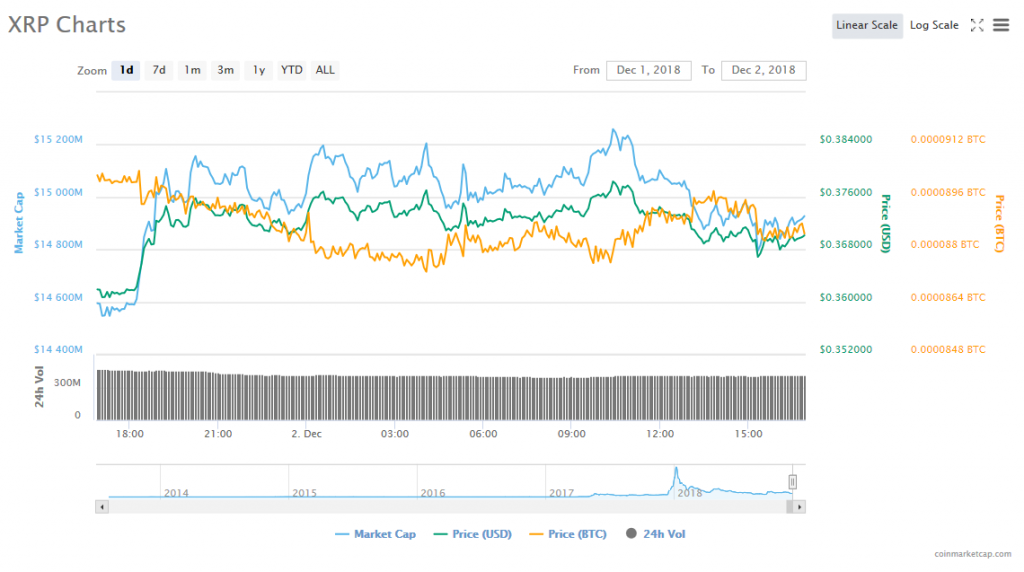Click the navigator scrollbar left arrow
Image resolution: width=1024 pixels, height=572 pixels.
(100, 507)
